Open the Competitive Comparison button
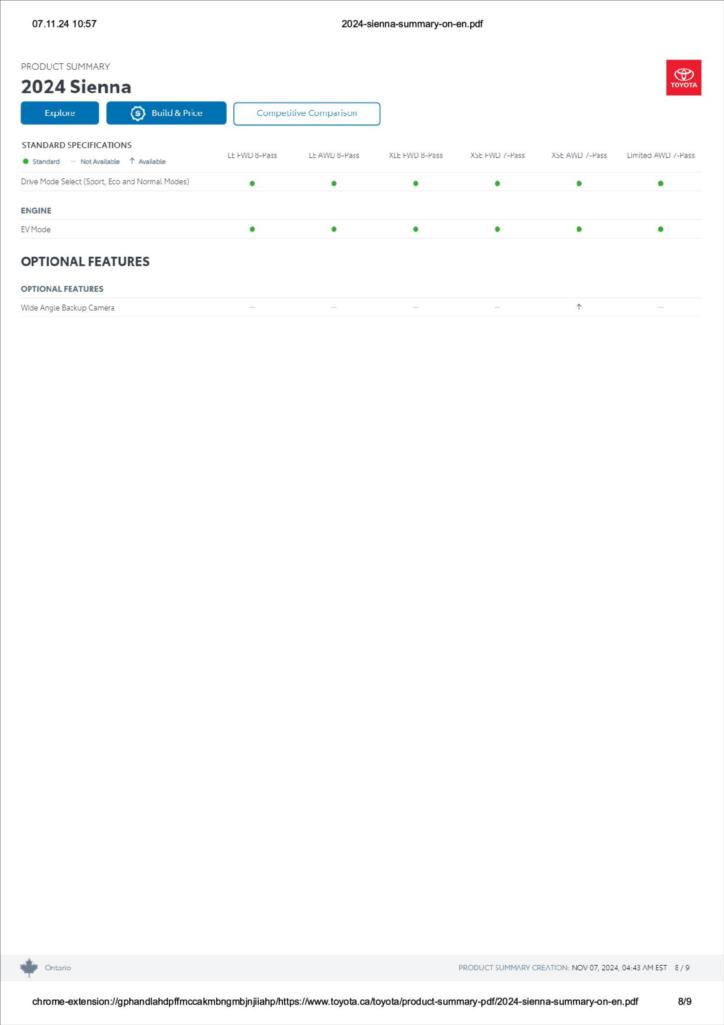 307,113
